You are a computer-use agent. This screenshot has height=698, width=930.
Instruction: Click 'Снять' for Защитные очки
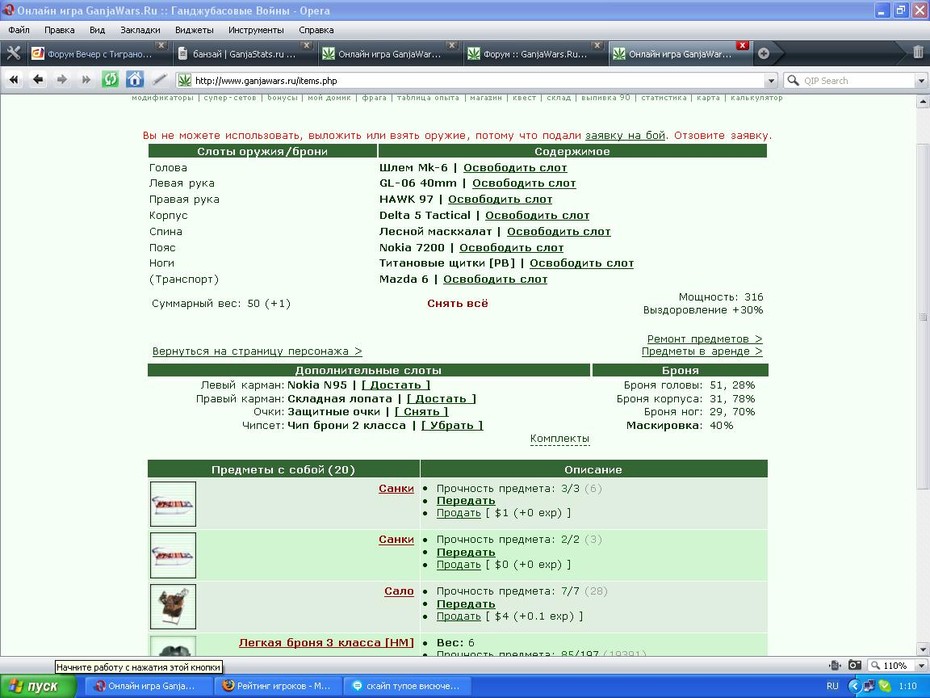421,412
